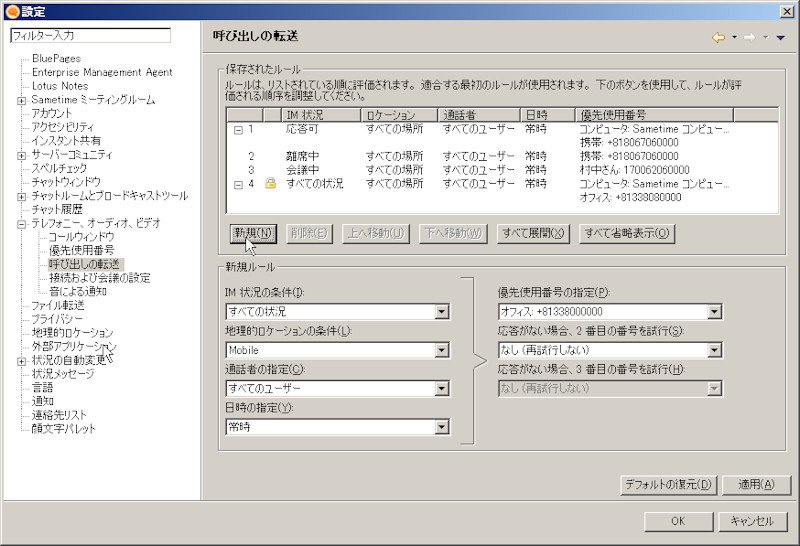This screenshot has height=546, width=800.
Task: Expand チャットルームとブロードキャストツール node
Action: pyautogui.click(x=21, y=196)
